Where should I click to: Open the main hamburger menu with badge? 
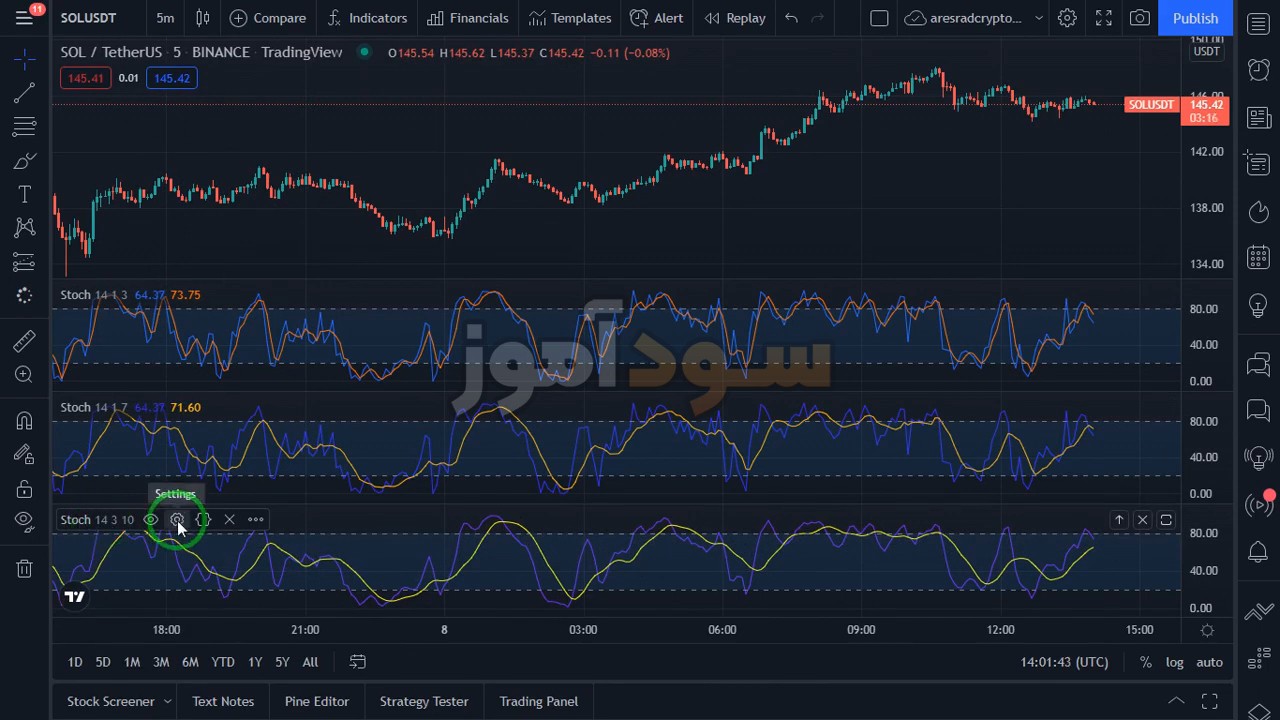[x=24, y=18]
